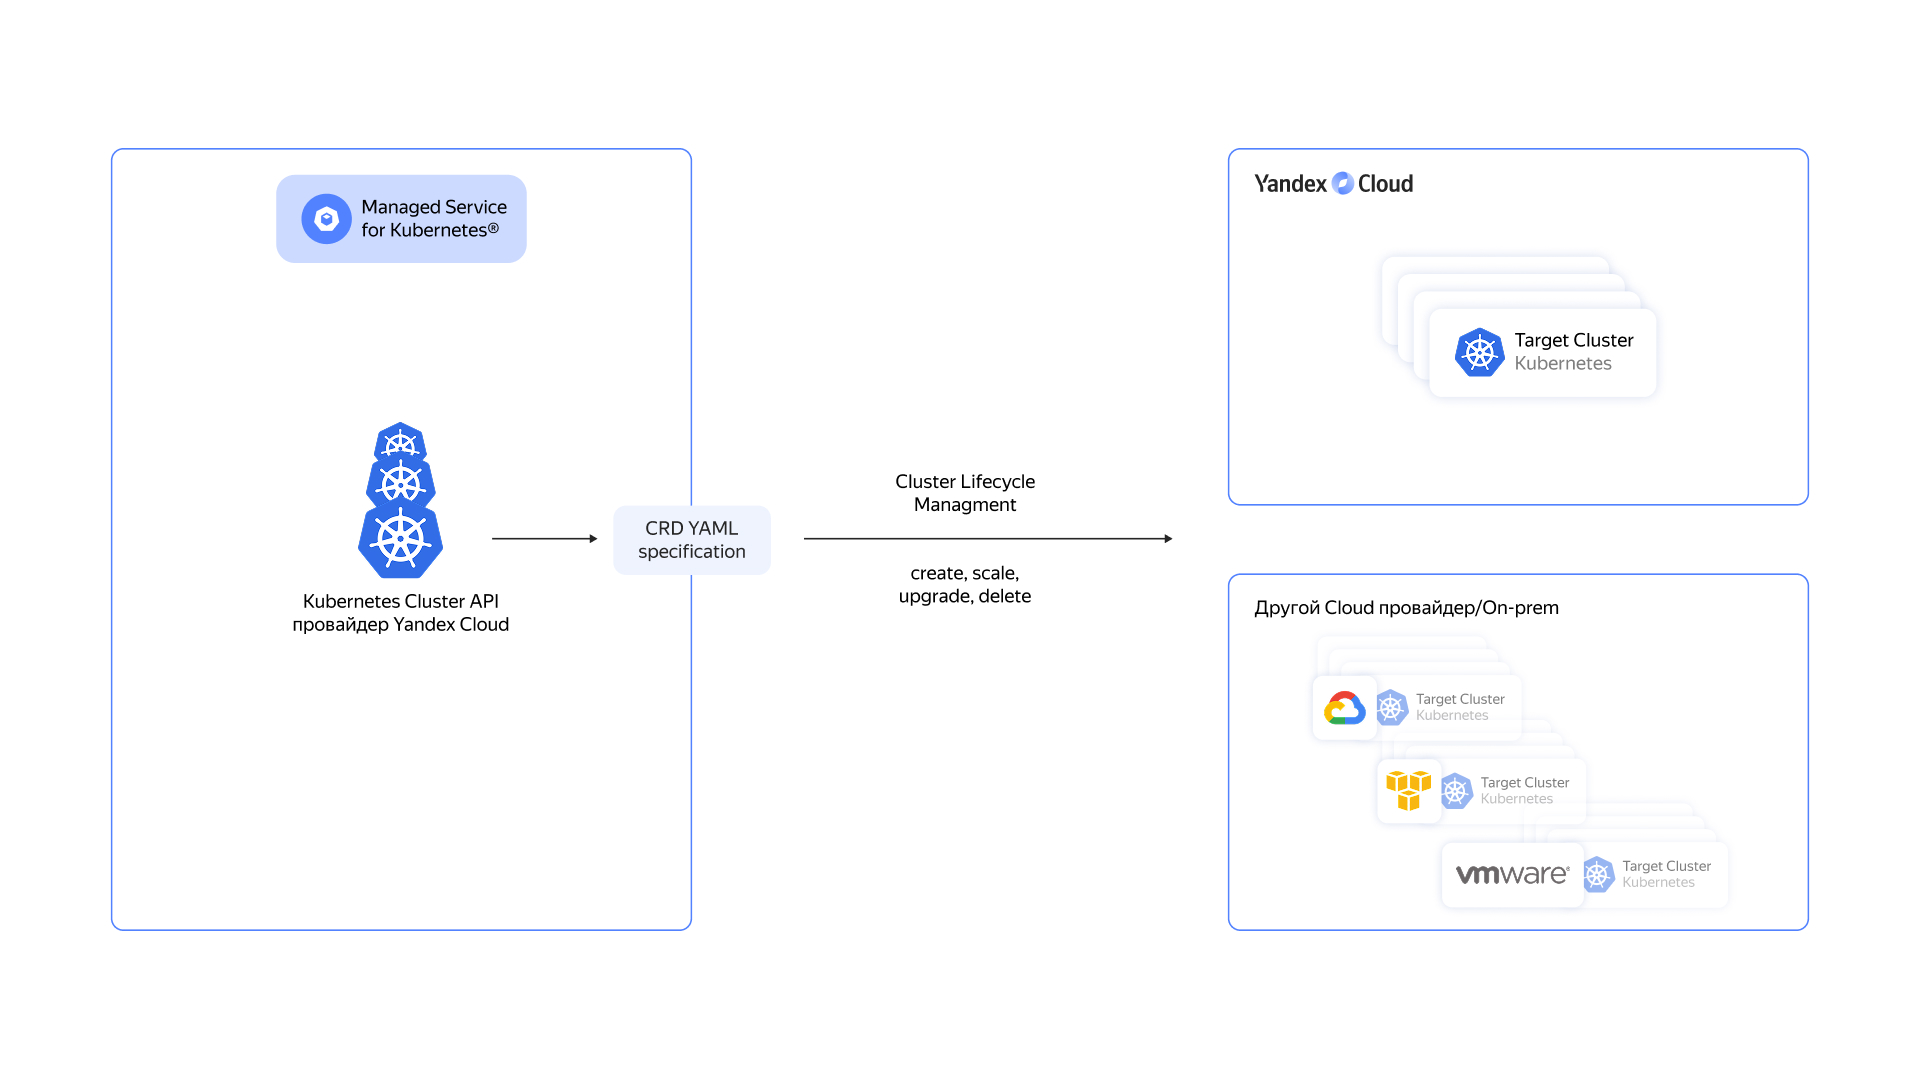Click the AWS orange cubes icon

point(1408,791)
